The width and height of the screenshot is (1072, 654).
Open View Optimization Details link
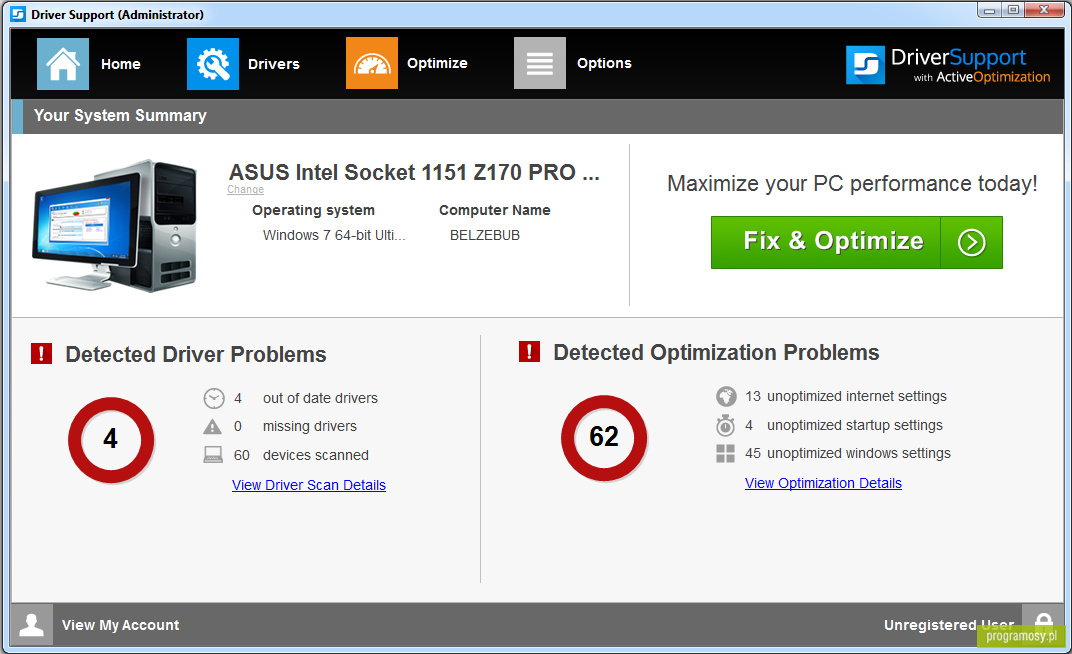click(823, 483)
